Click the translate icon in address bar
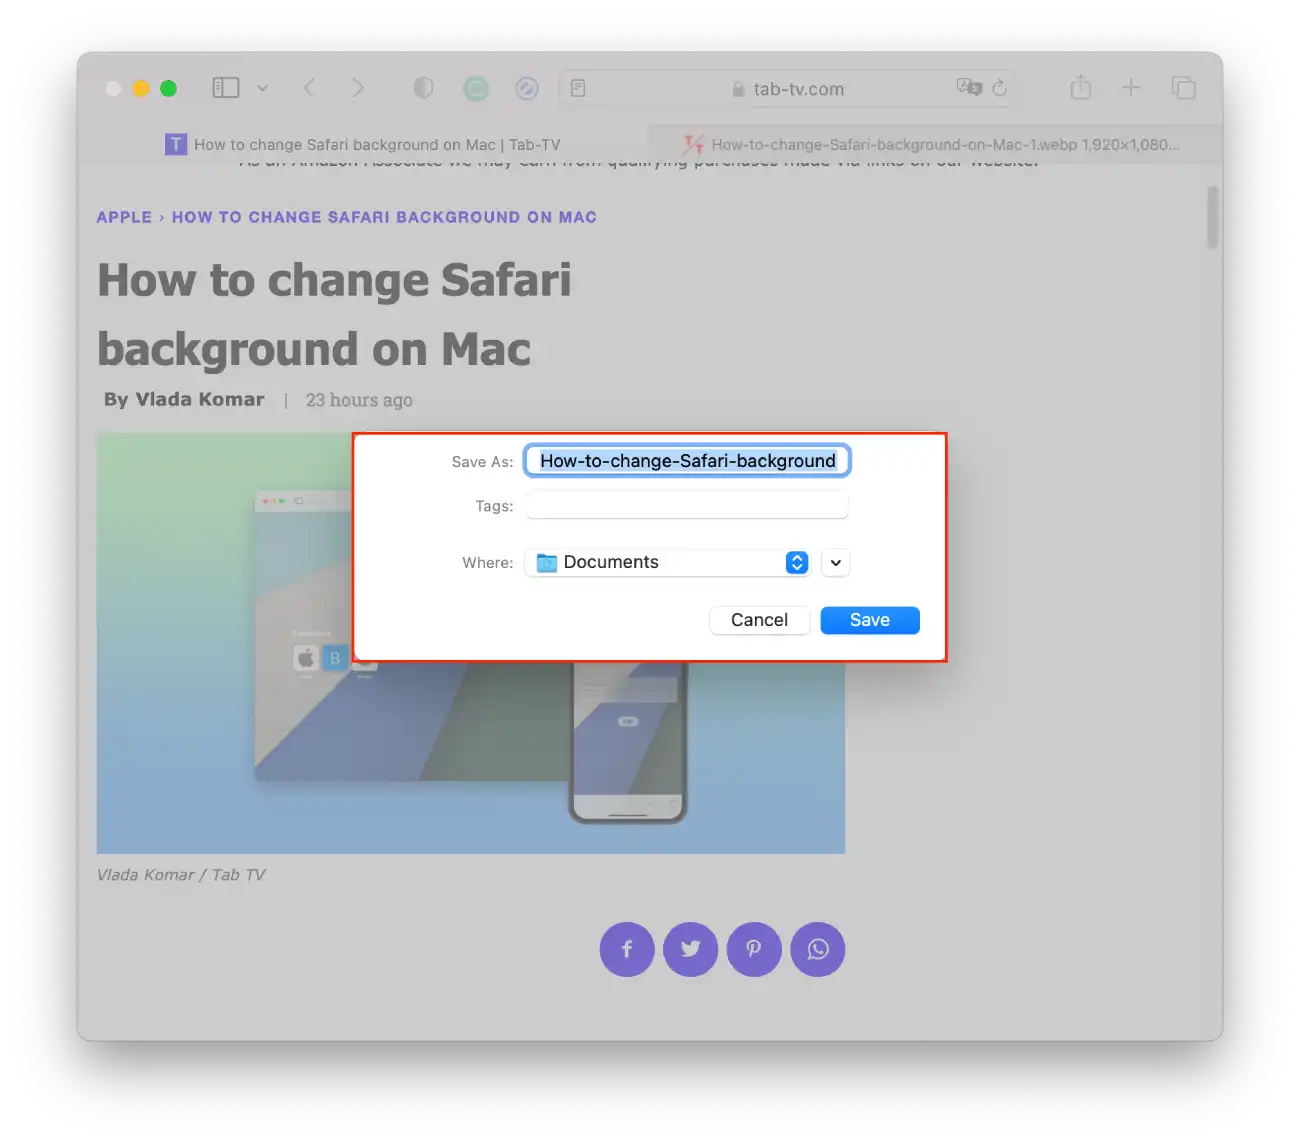 coord(968,88)
